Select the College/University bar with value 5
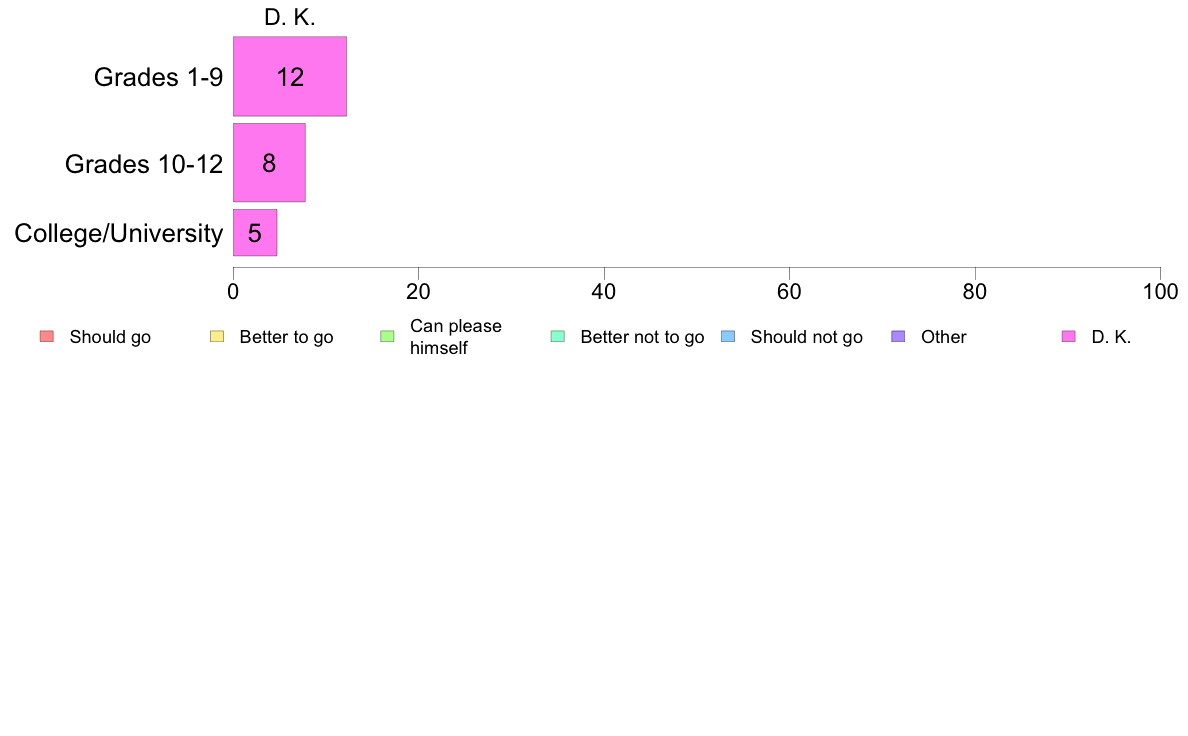This screenshot has height=736, width=1188. (x=255, y=233)
